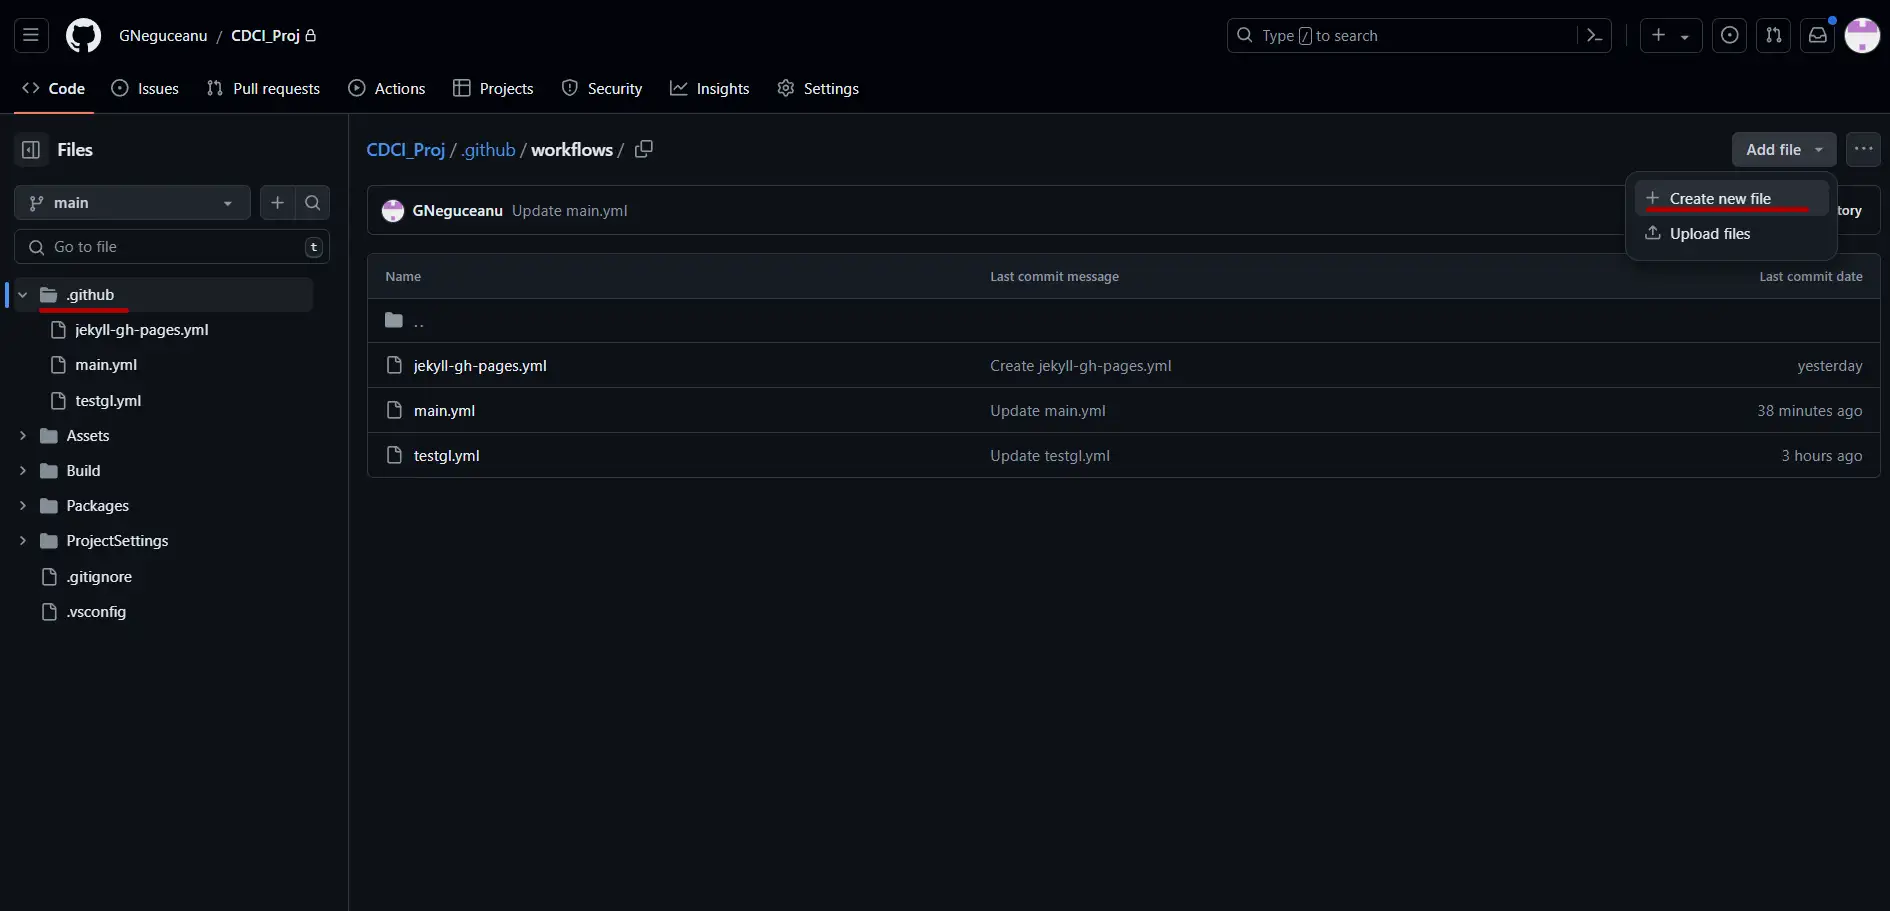The width and height of the screenshot is (1890, 911).
Task: Search this repository with the magnifier icon
Action: [x=313, y=202]
